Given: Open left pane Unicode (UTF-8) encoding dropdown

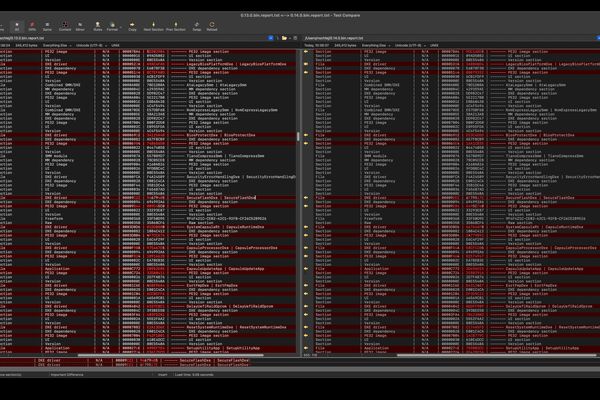Looking at the screenshot, I should pos(91,45).
